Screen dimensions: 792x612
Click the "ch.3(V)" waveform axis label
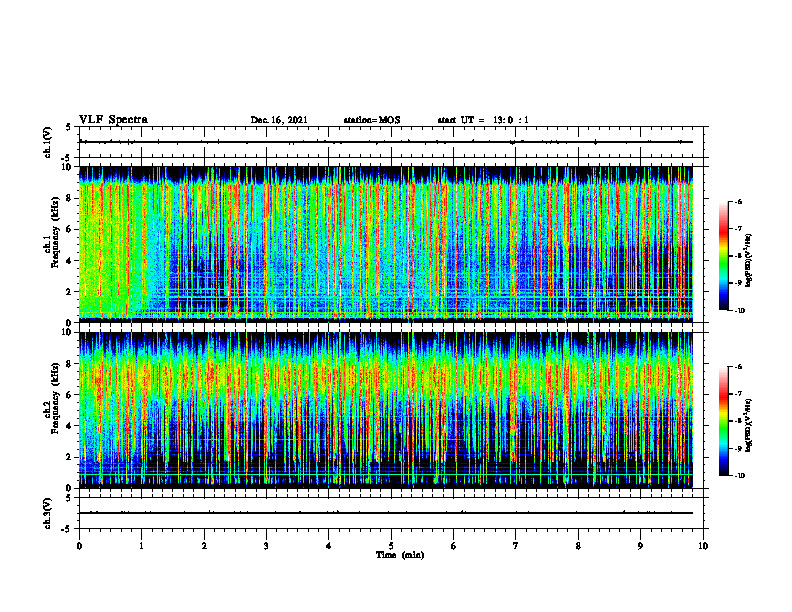click(48, 513)
